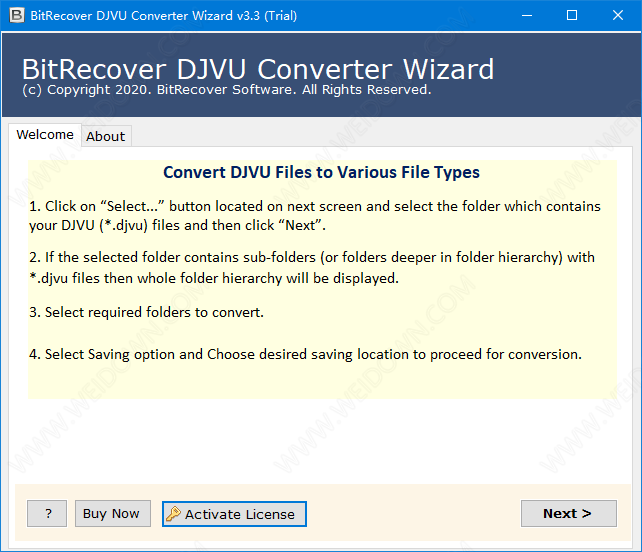Click the copyright 2020 notice text
Viewport: 642px width, 552px height.
(x=227, y=90)
